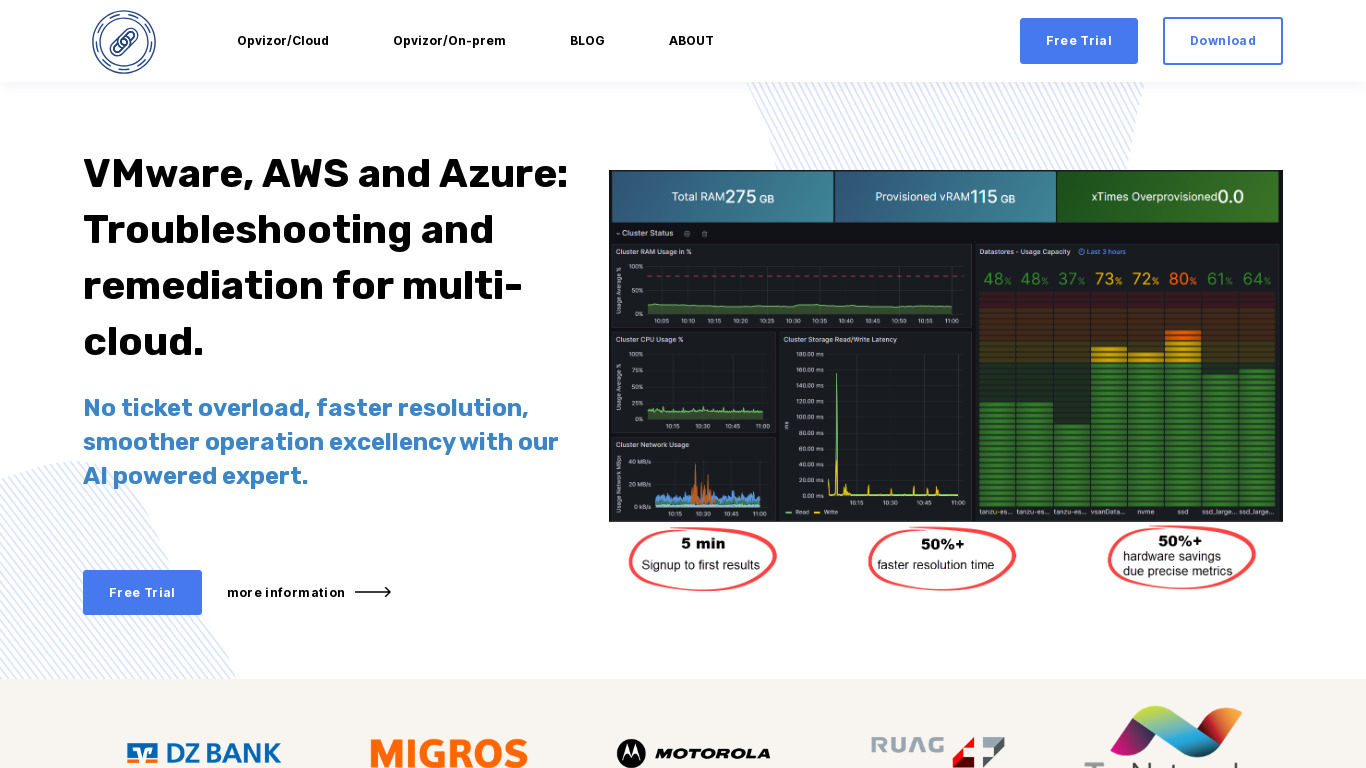
Task: Open the ABOUT menu item
Action: (x=691, y=41)
